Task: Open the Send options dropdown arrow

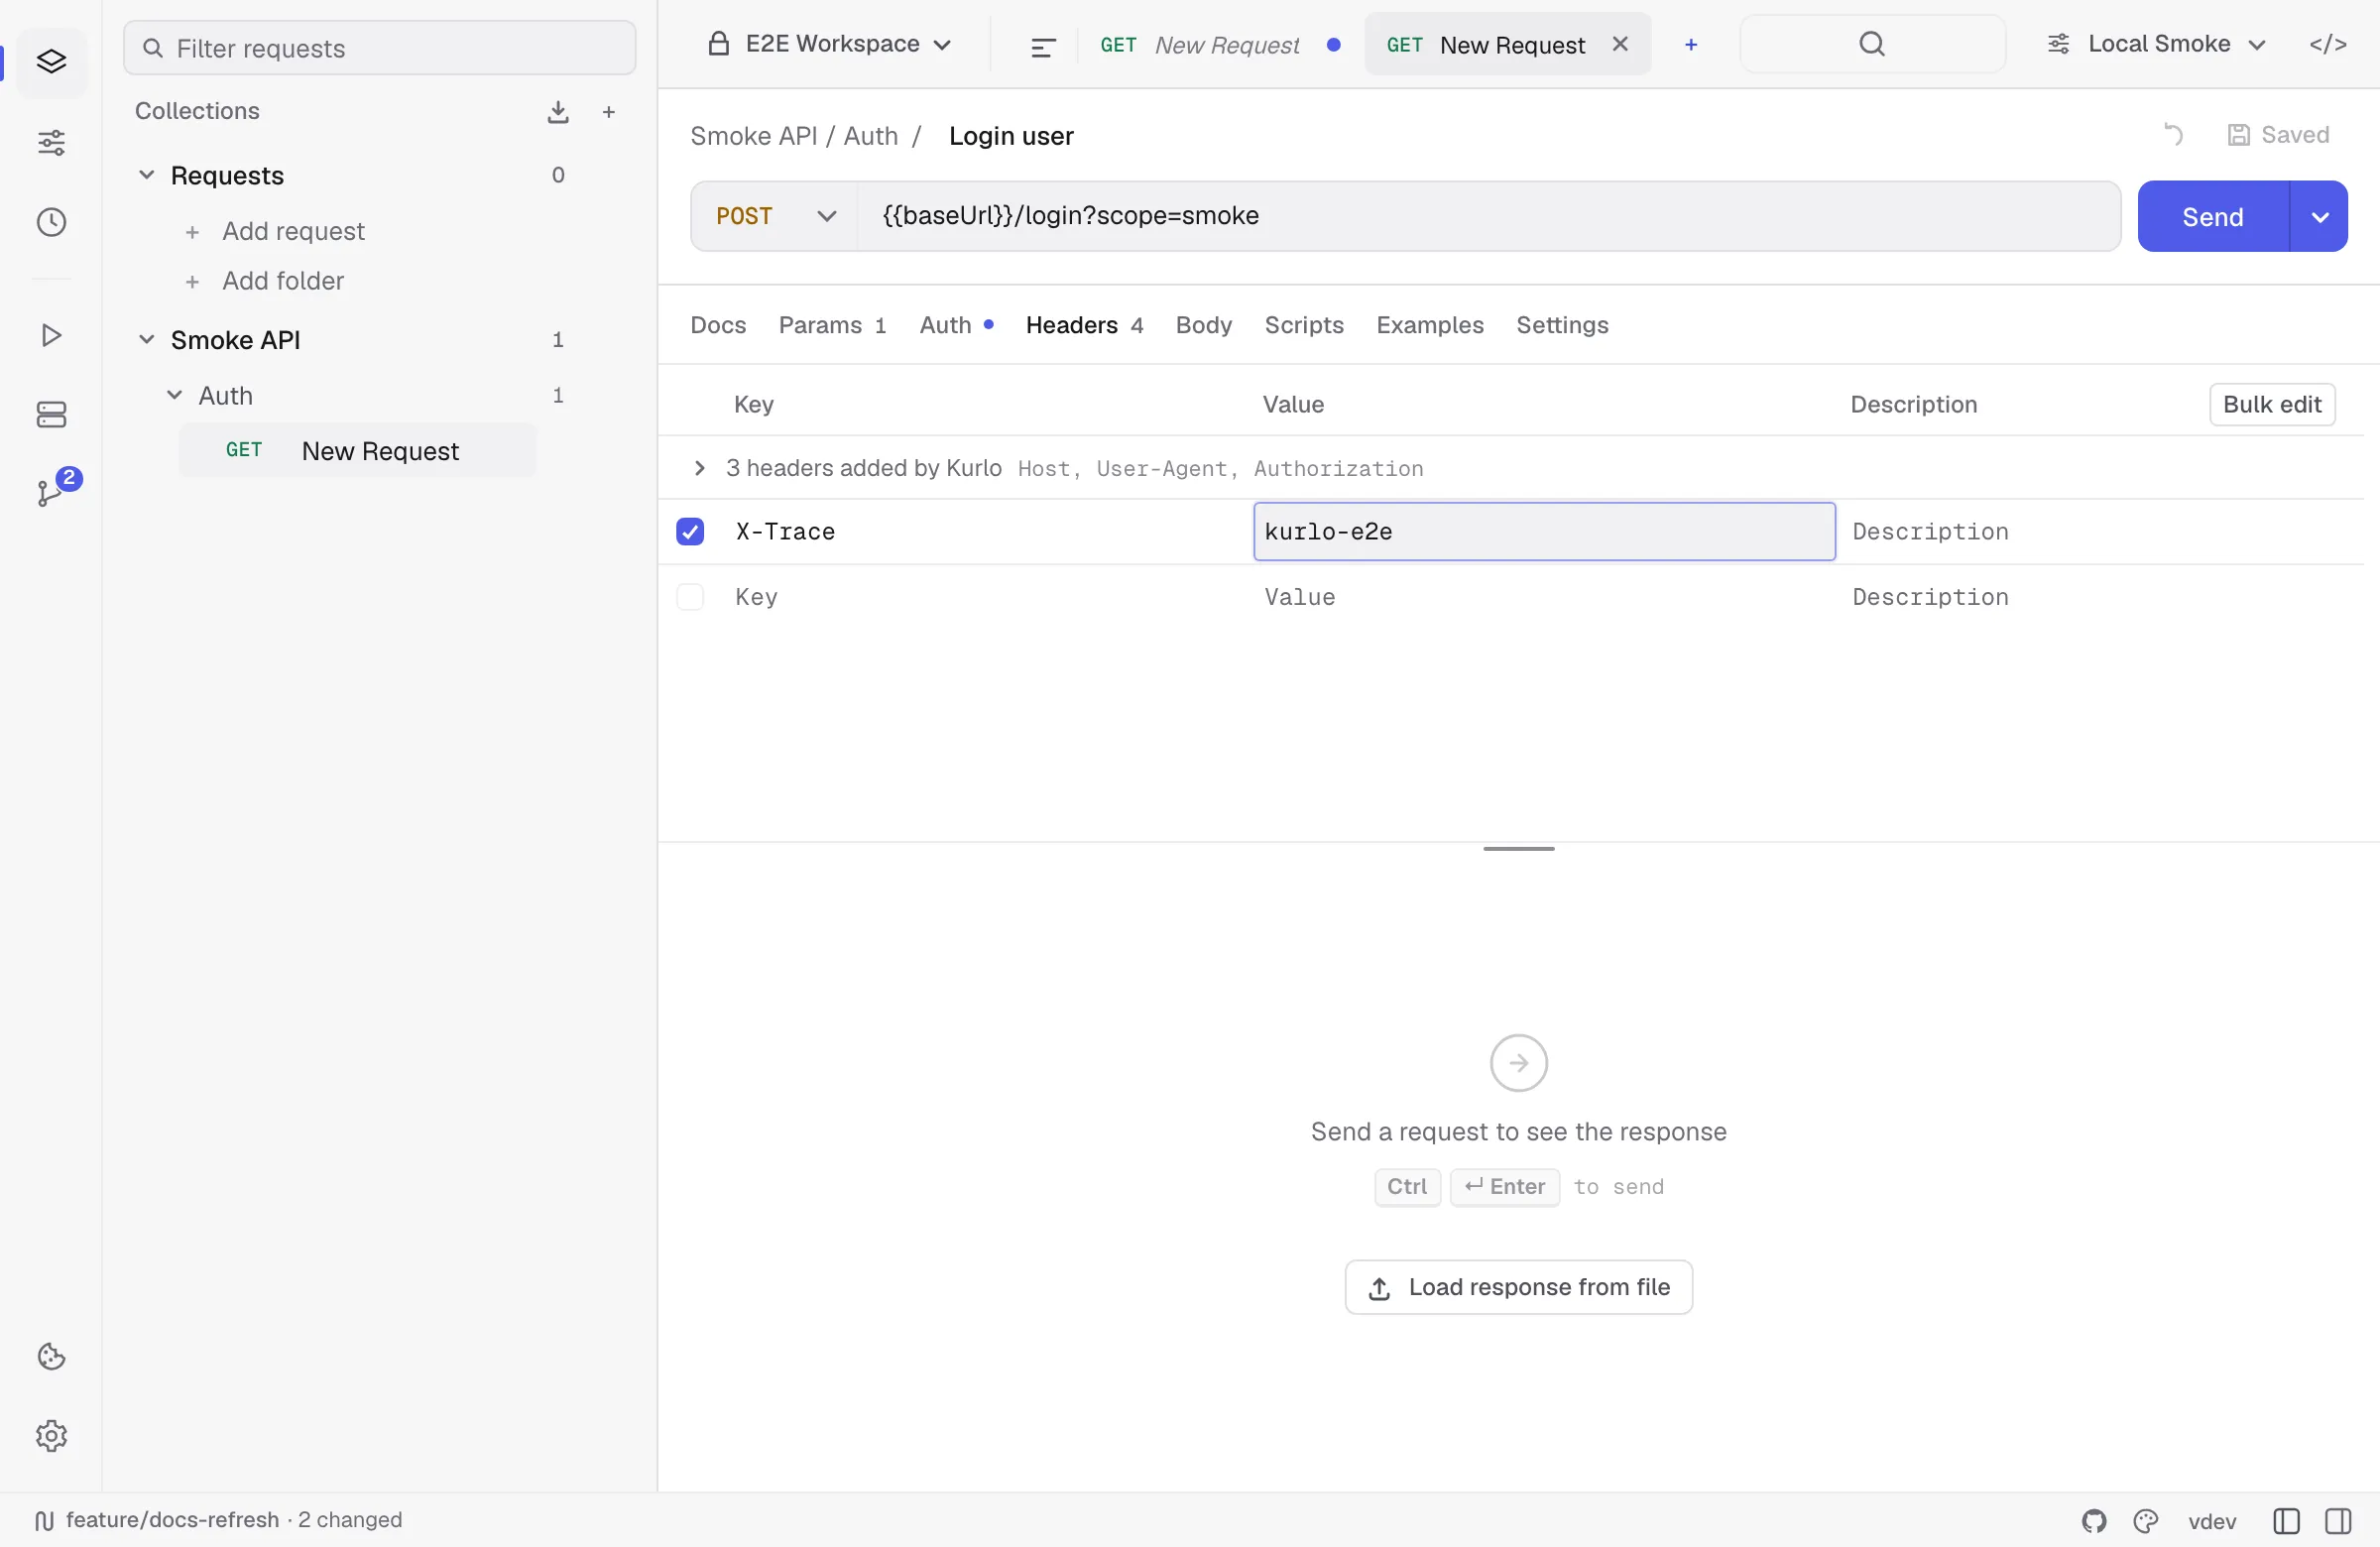Action: click(x=2319, y=216)
